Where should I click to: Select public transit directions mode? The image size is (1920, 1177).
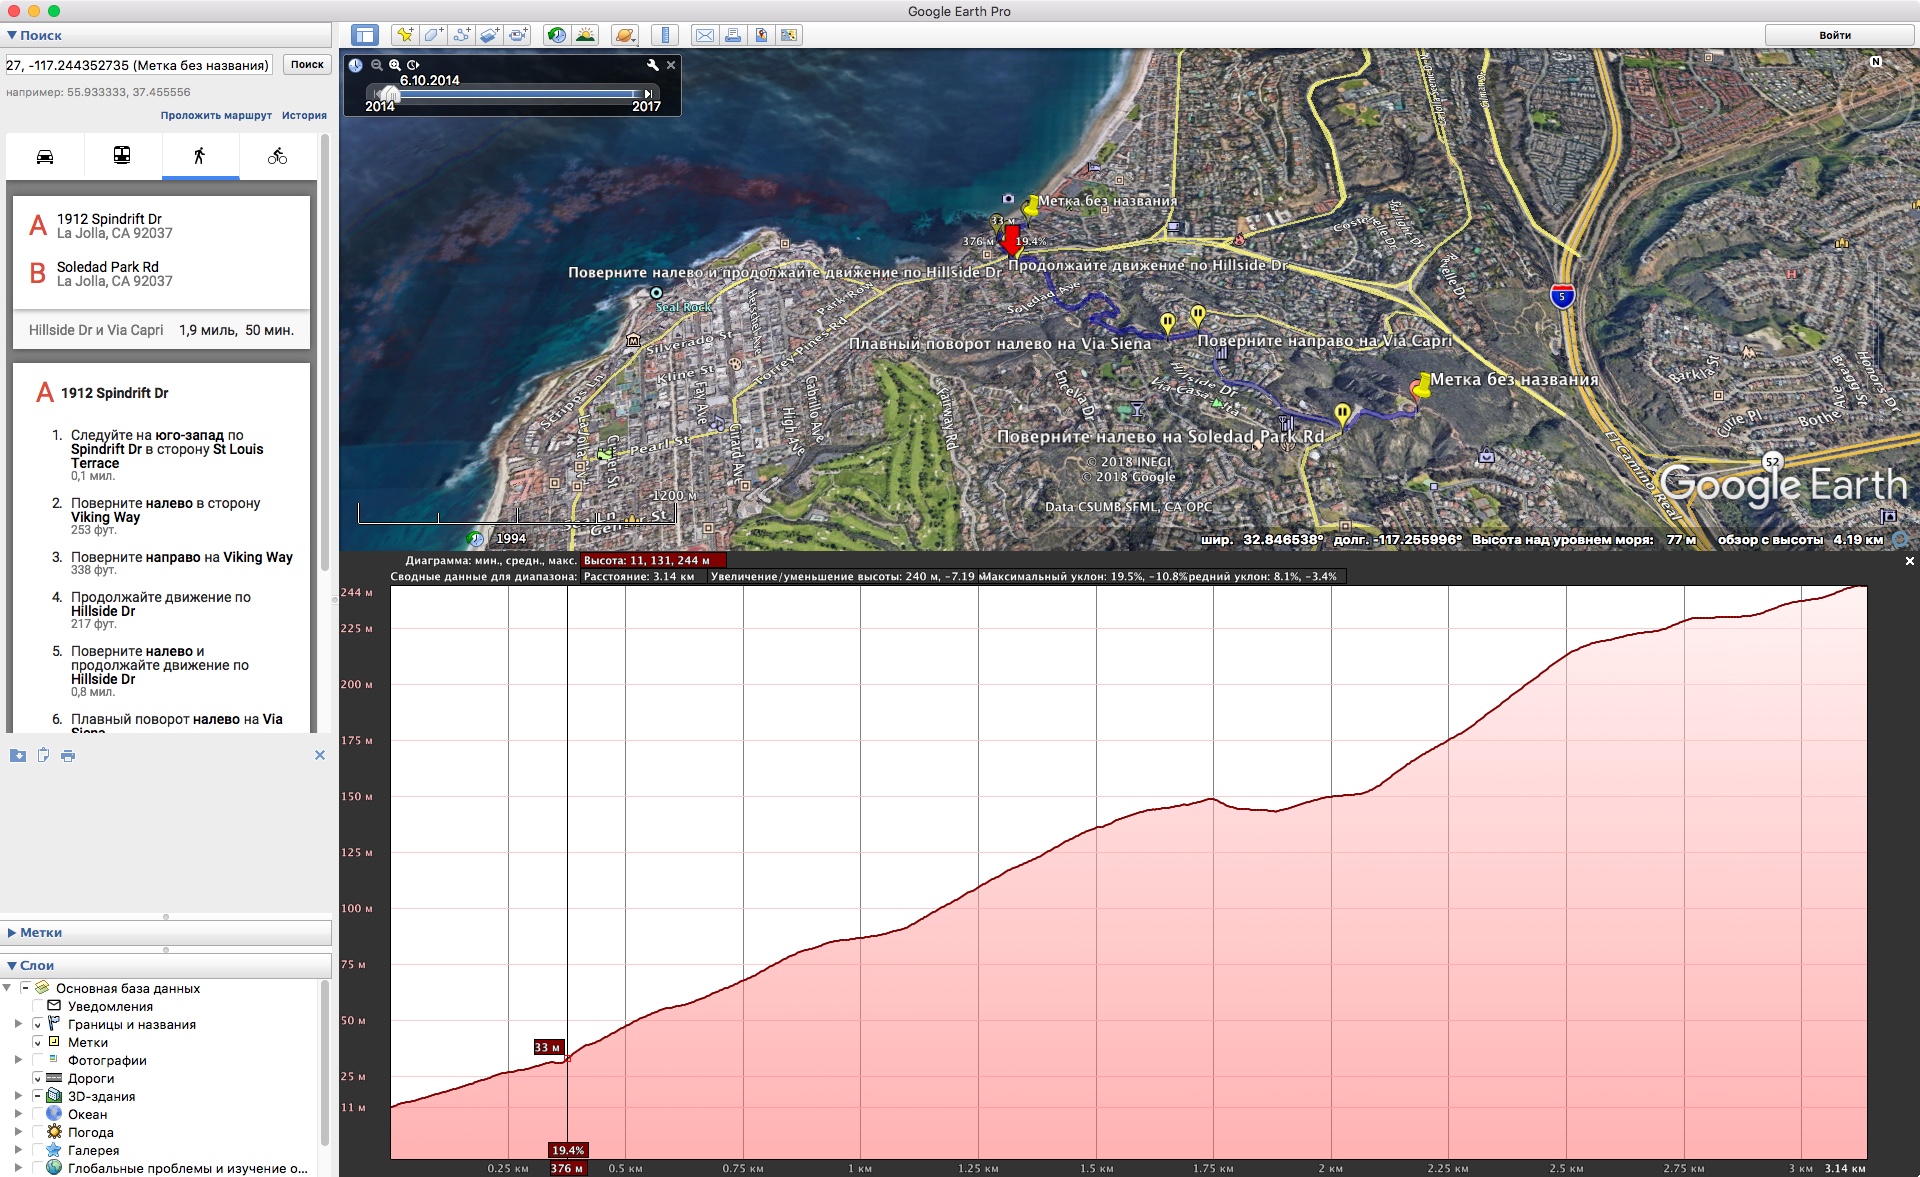[x=122, y=156]
